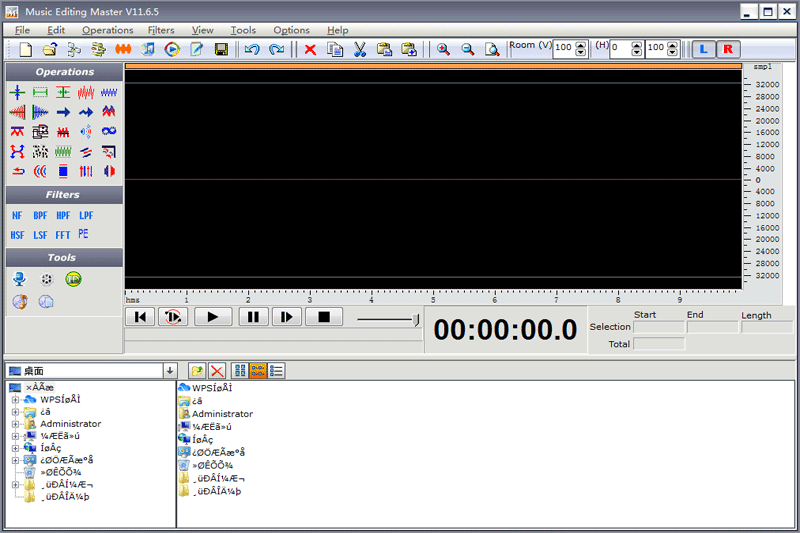Click the red X delete in file browser

(x=217, y=371)
